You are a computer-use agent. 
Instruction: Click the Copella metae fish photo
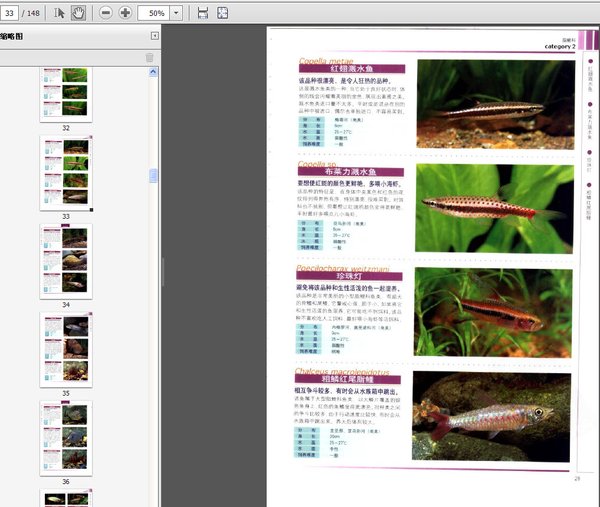coord(496,104)
